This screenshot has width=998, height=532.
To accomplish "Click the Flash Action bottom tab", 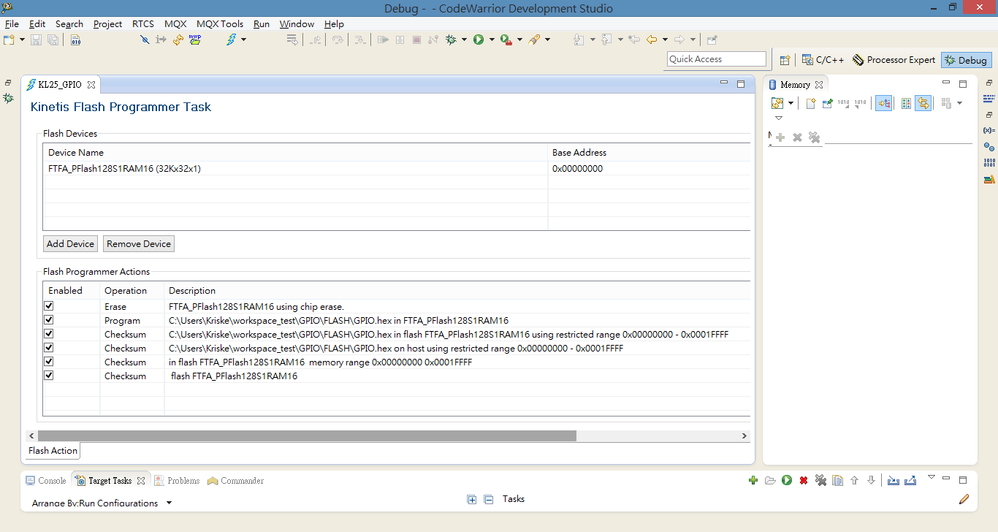I will [53, 451].
